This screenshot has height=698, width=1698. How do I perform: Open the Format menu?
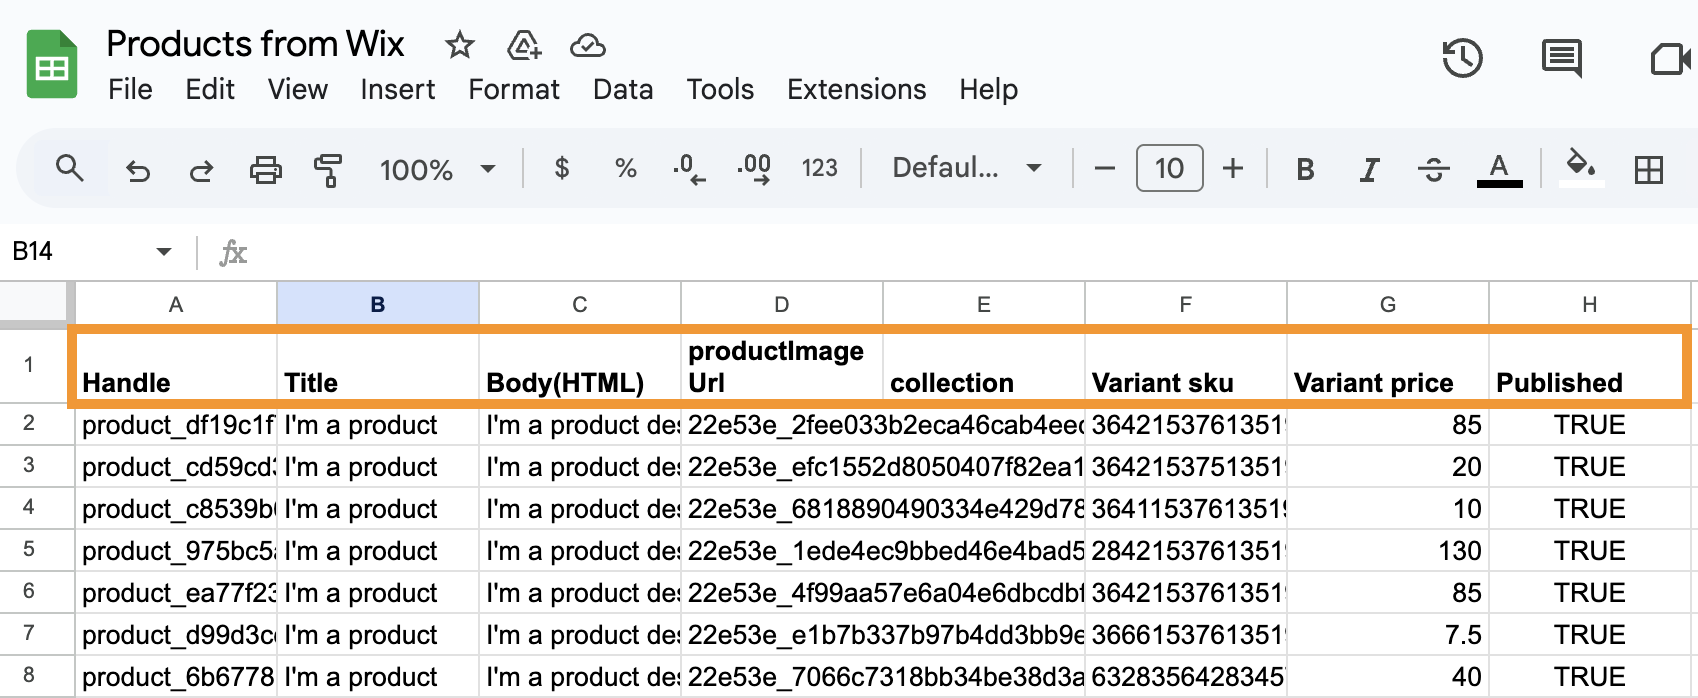point(514,89)
